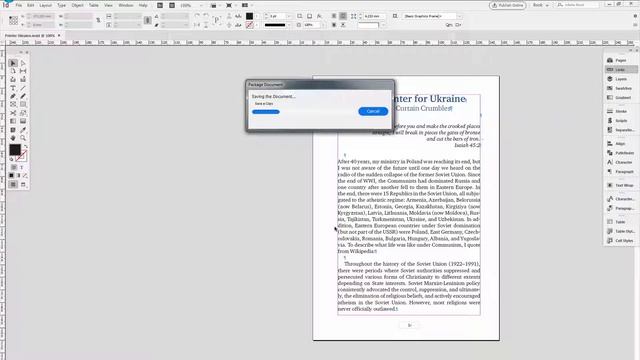Open the Text Wrap panel

coord(620,185)
